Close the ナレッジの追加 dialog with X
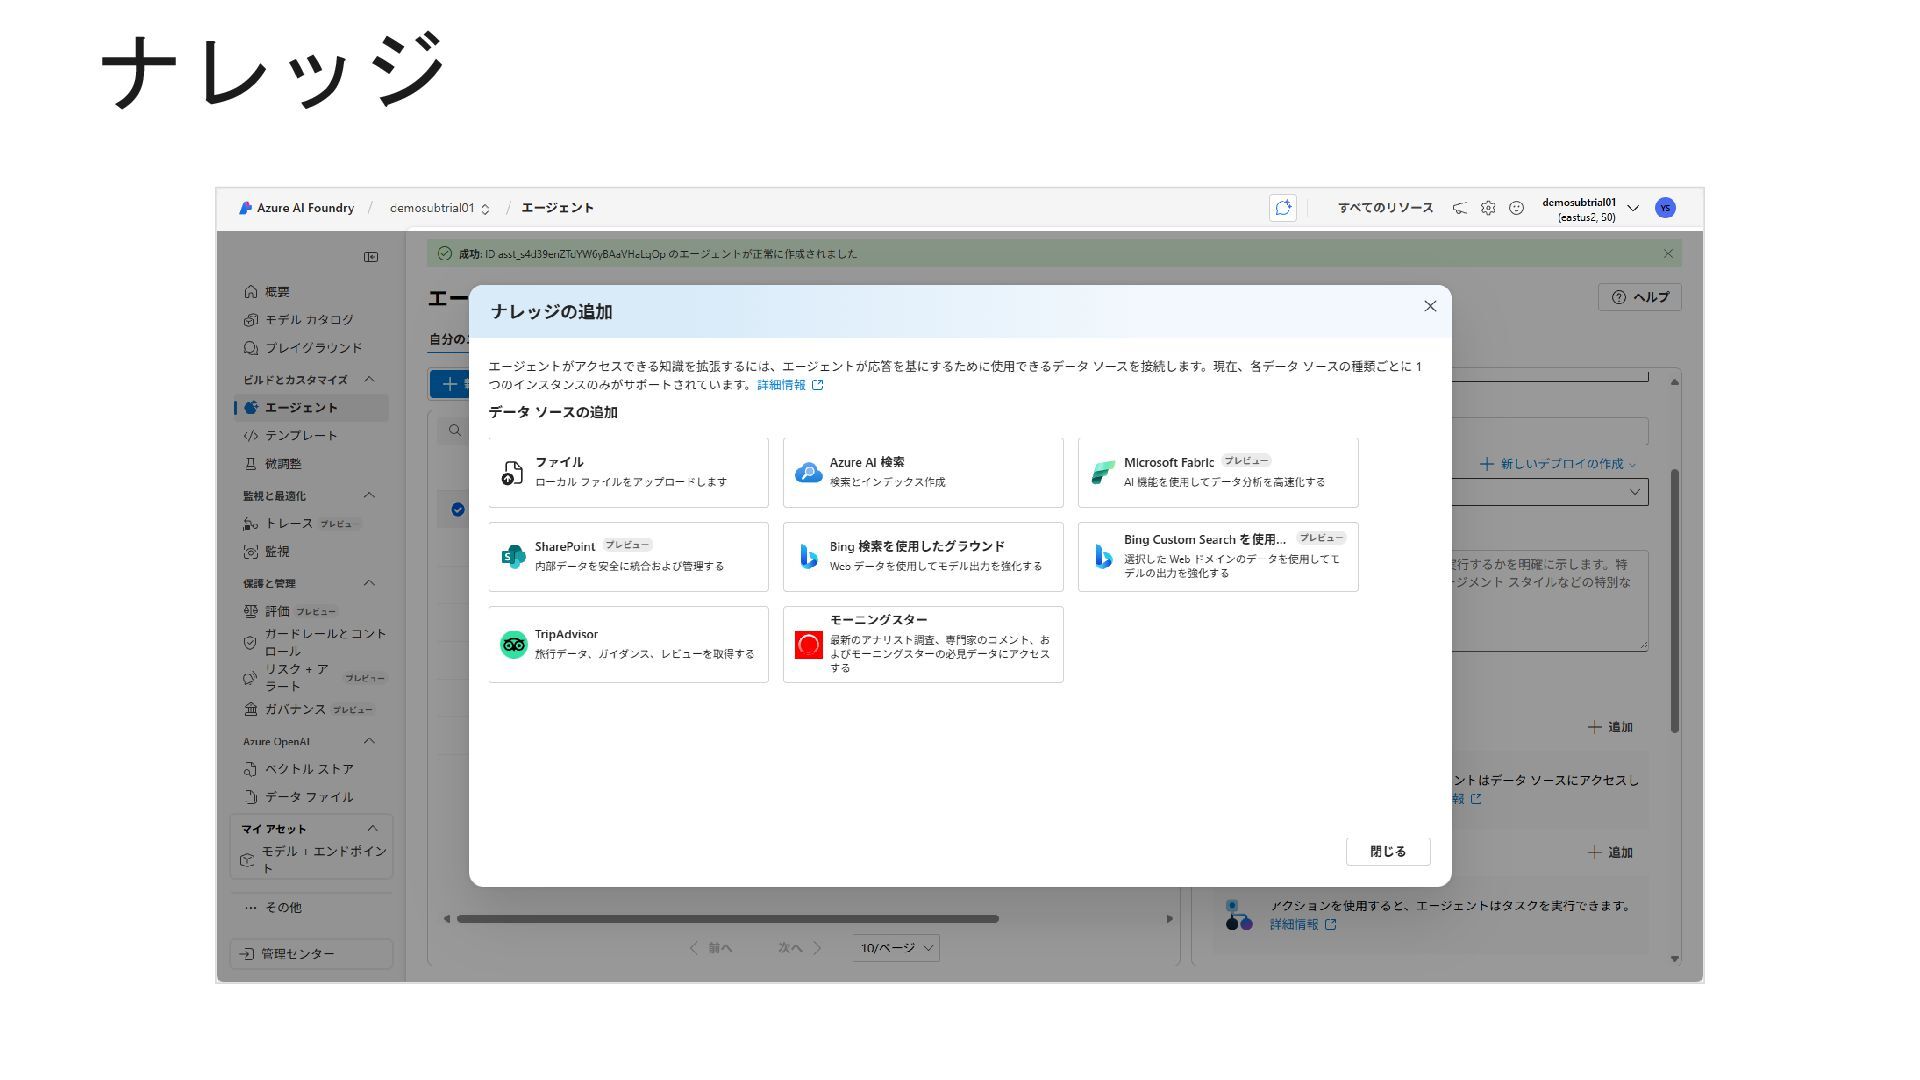1920x1080 pixels. click(x=1430, y=306)
